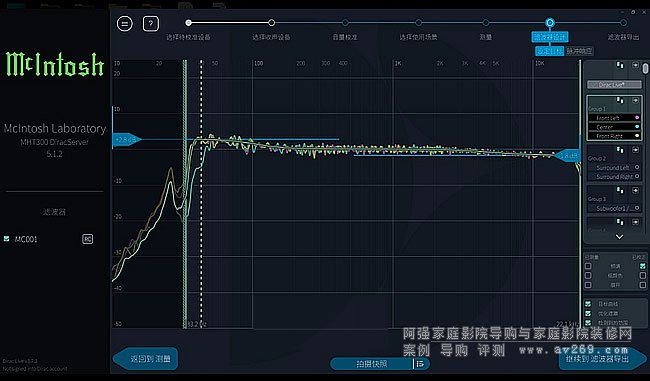
Task: Click the Group 1 link channels icon
Action: [619, 100]
